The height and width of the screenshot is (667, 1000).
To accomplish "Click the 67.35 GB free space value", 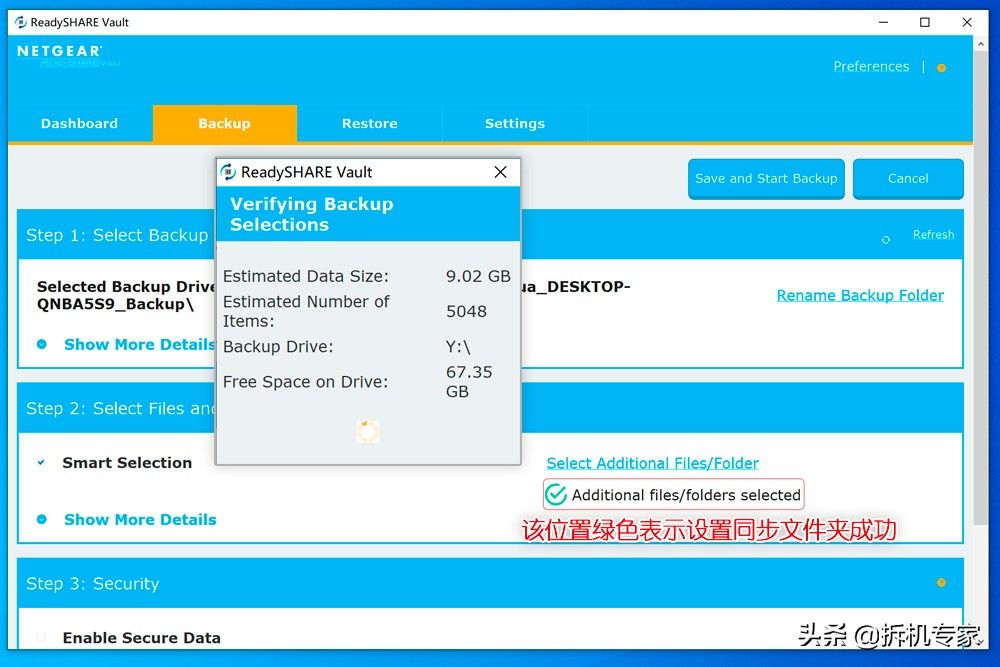I will click(469, 381).
